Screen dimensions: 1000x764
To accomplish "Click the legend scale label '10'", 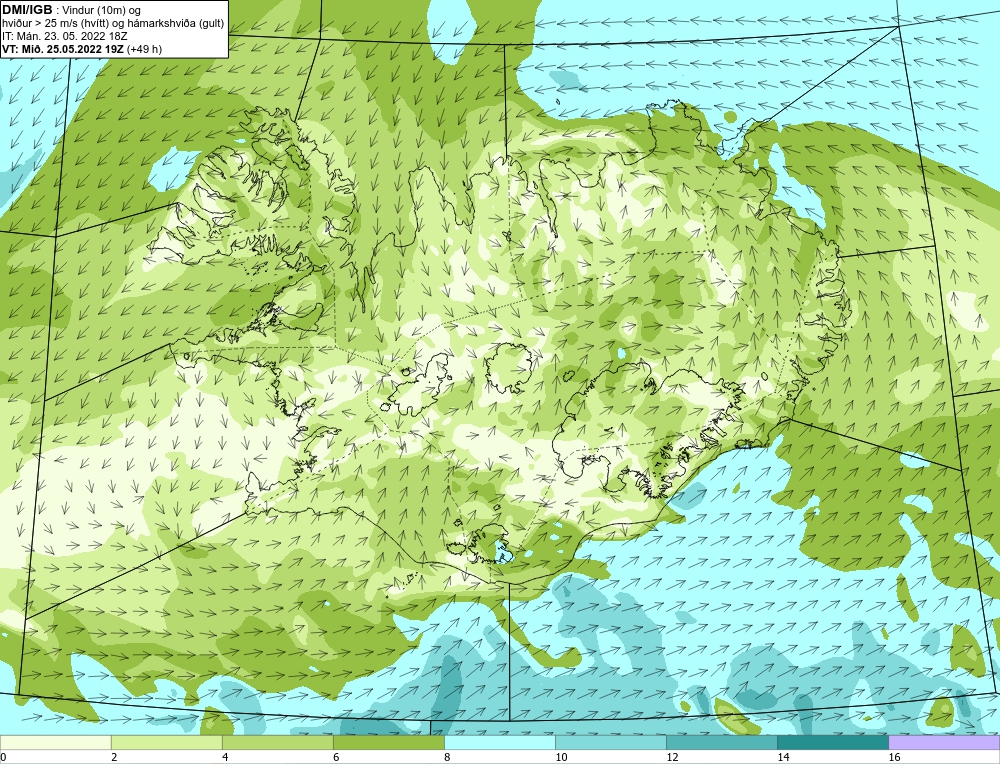I will (x=561, y=757).
